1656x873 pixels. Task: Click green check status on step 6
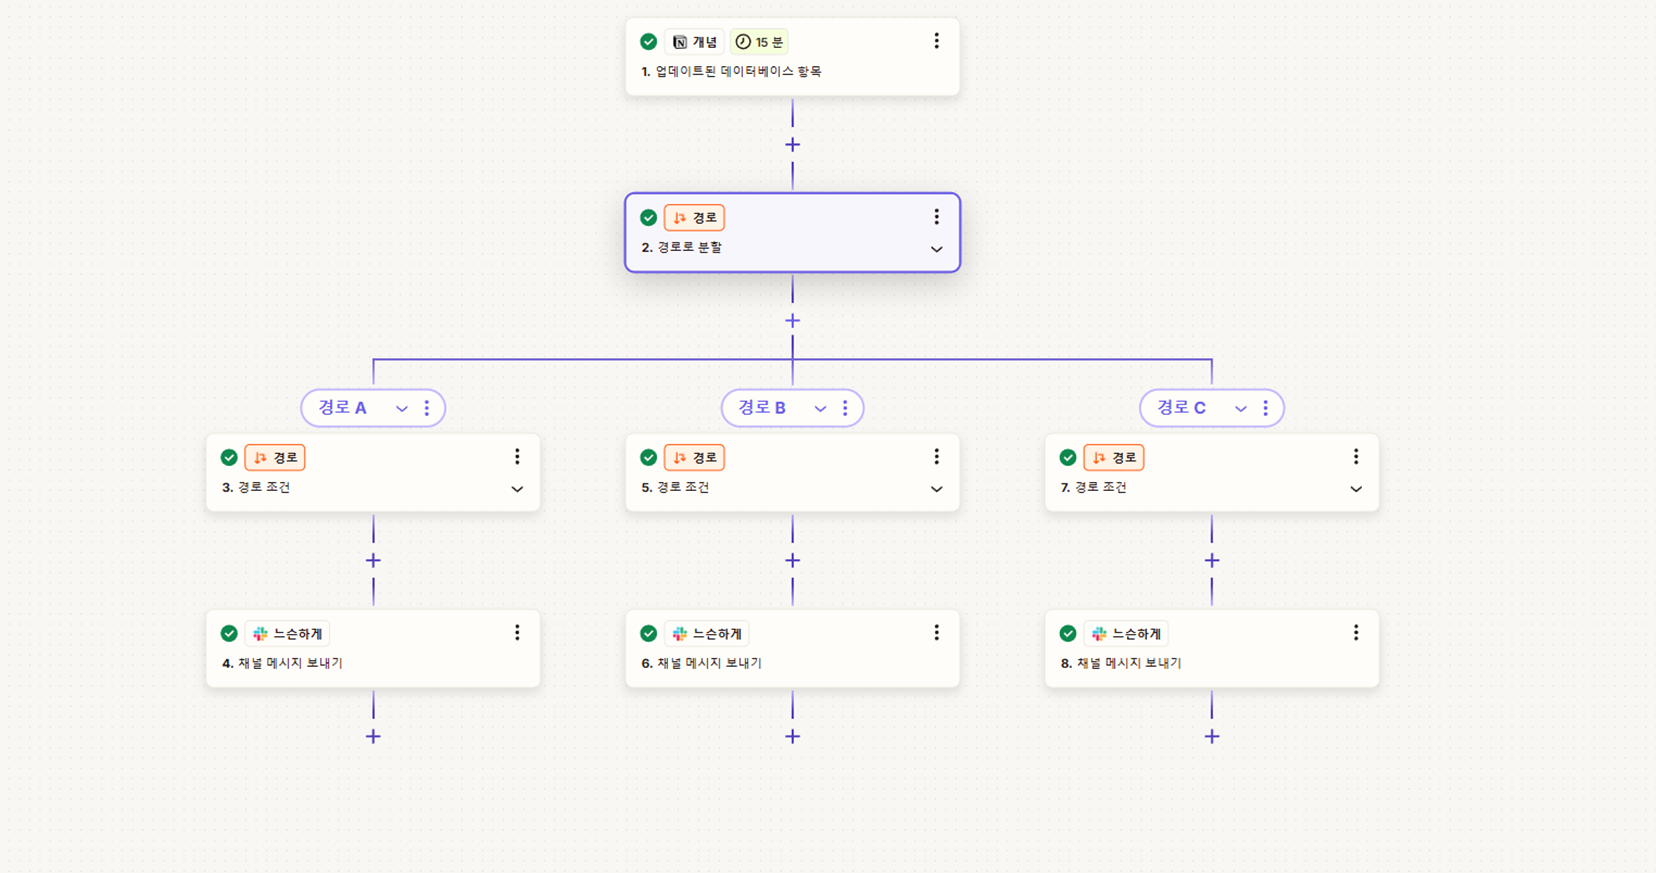pyautogui.click(x=648, y=634)
